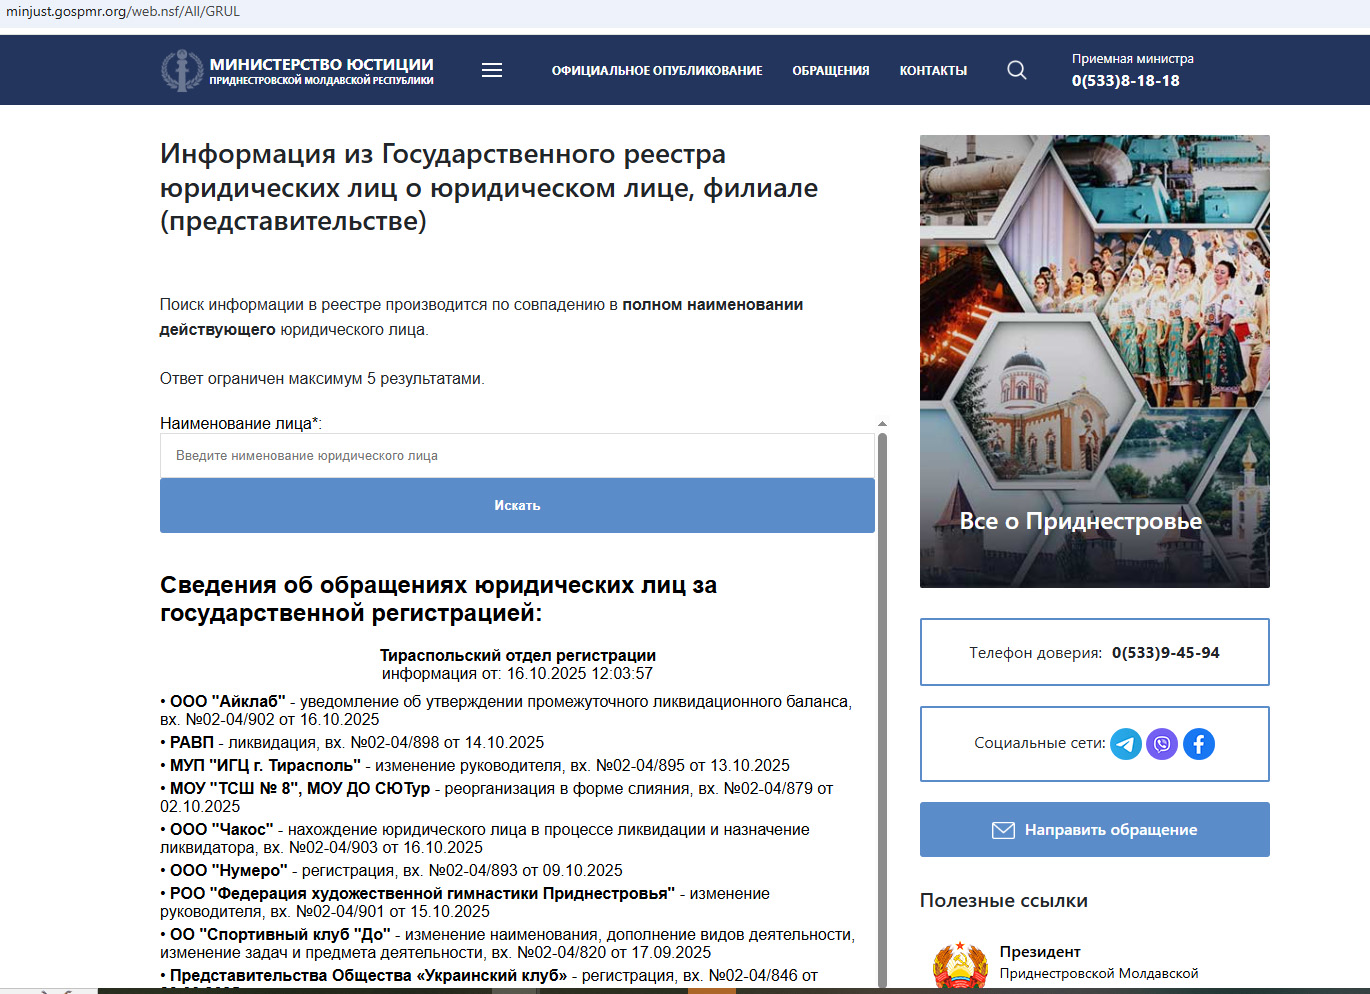Click the search magnifier icon

(1016, 70)
